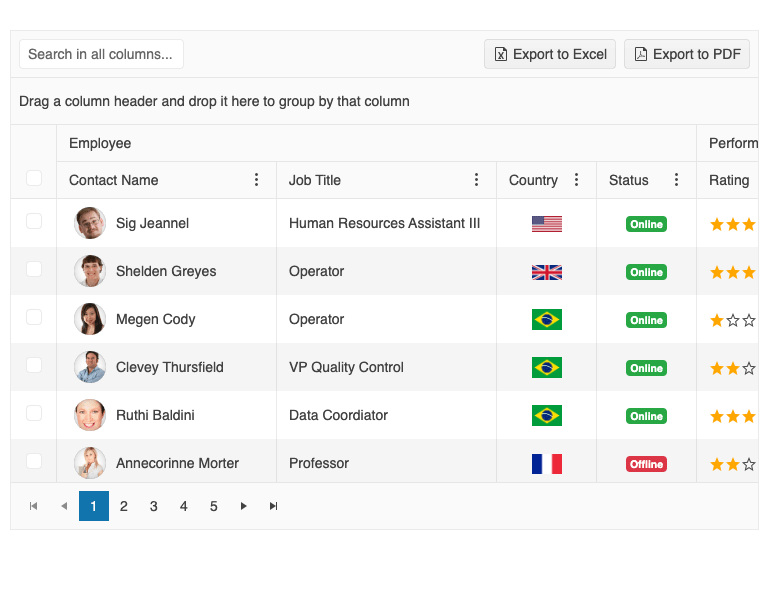Go to the previous page
Viewport: 770px width, 590px height.
pos(64,506)
